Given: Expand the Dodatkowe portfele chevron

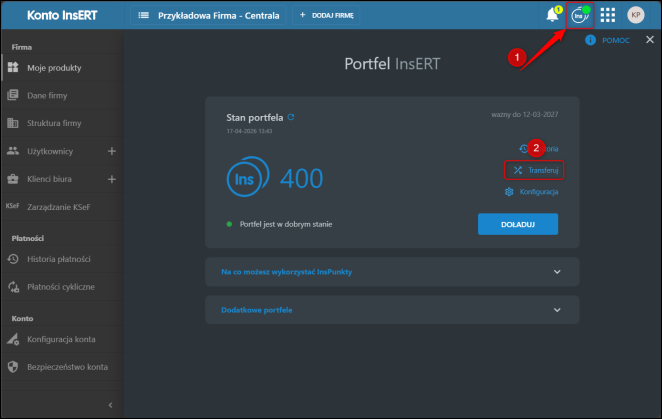Looking at the screenshot, I should click(557, 310).
